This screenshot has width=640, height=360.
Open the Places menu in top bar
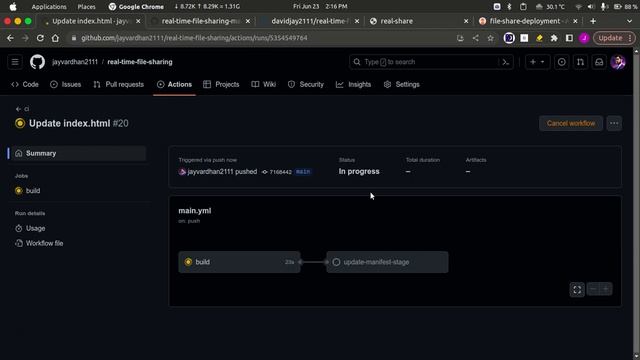[87, 7]
